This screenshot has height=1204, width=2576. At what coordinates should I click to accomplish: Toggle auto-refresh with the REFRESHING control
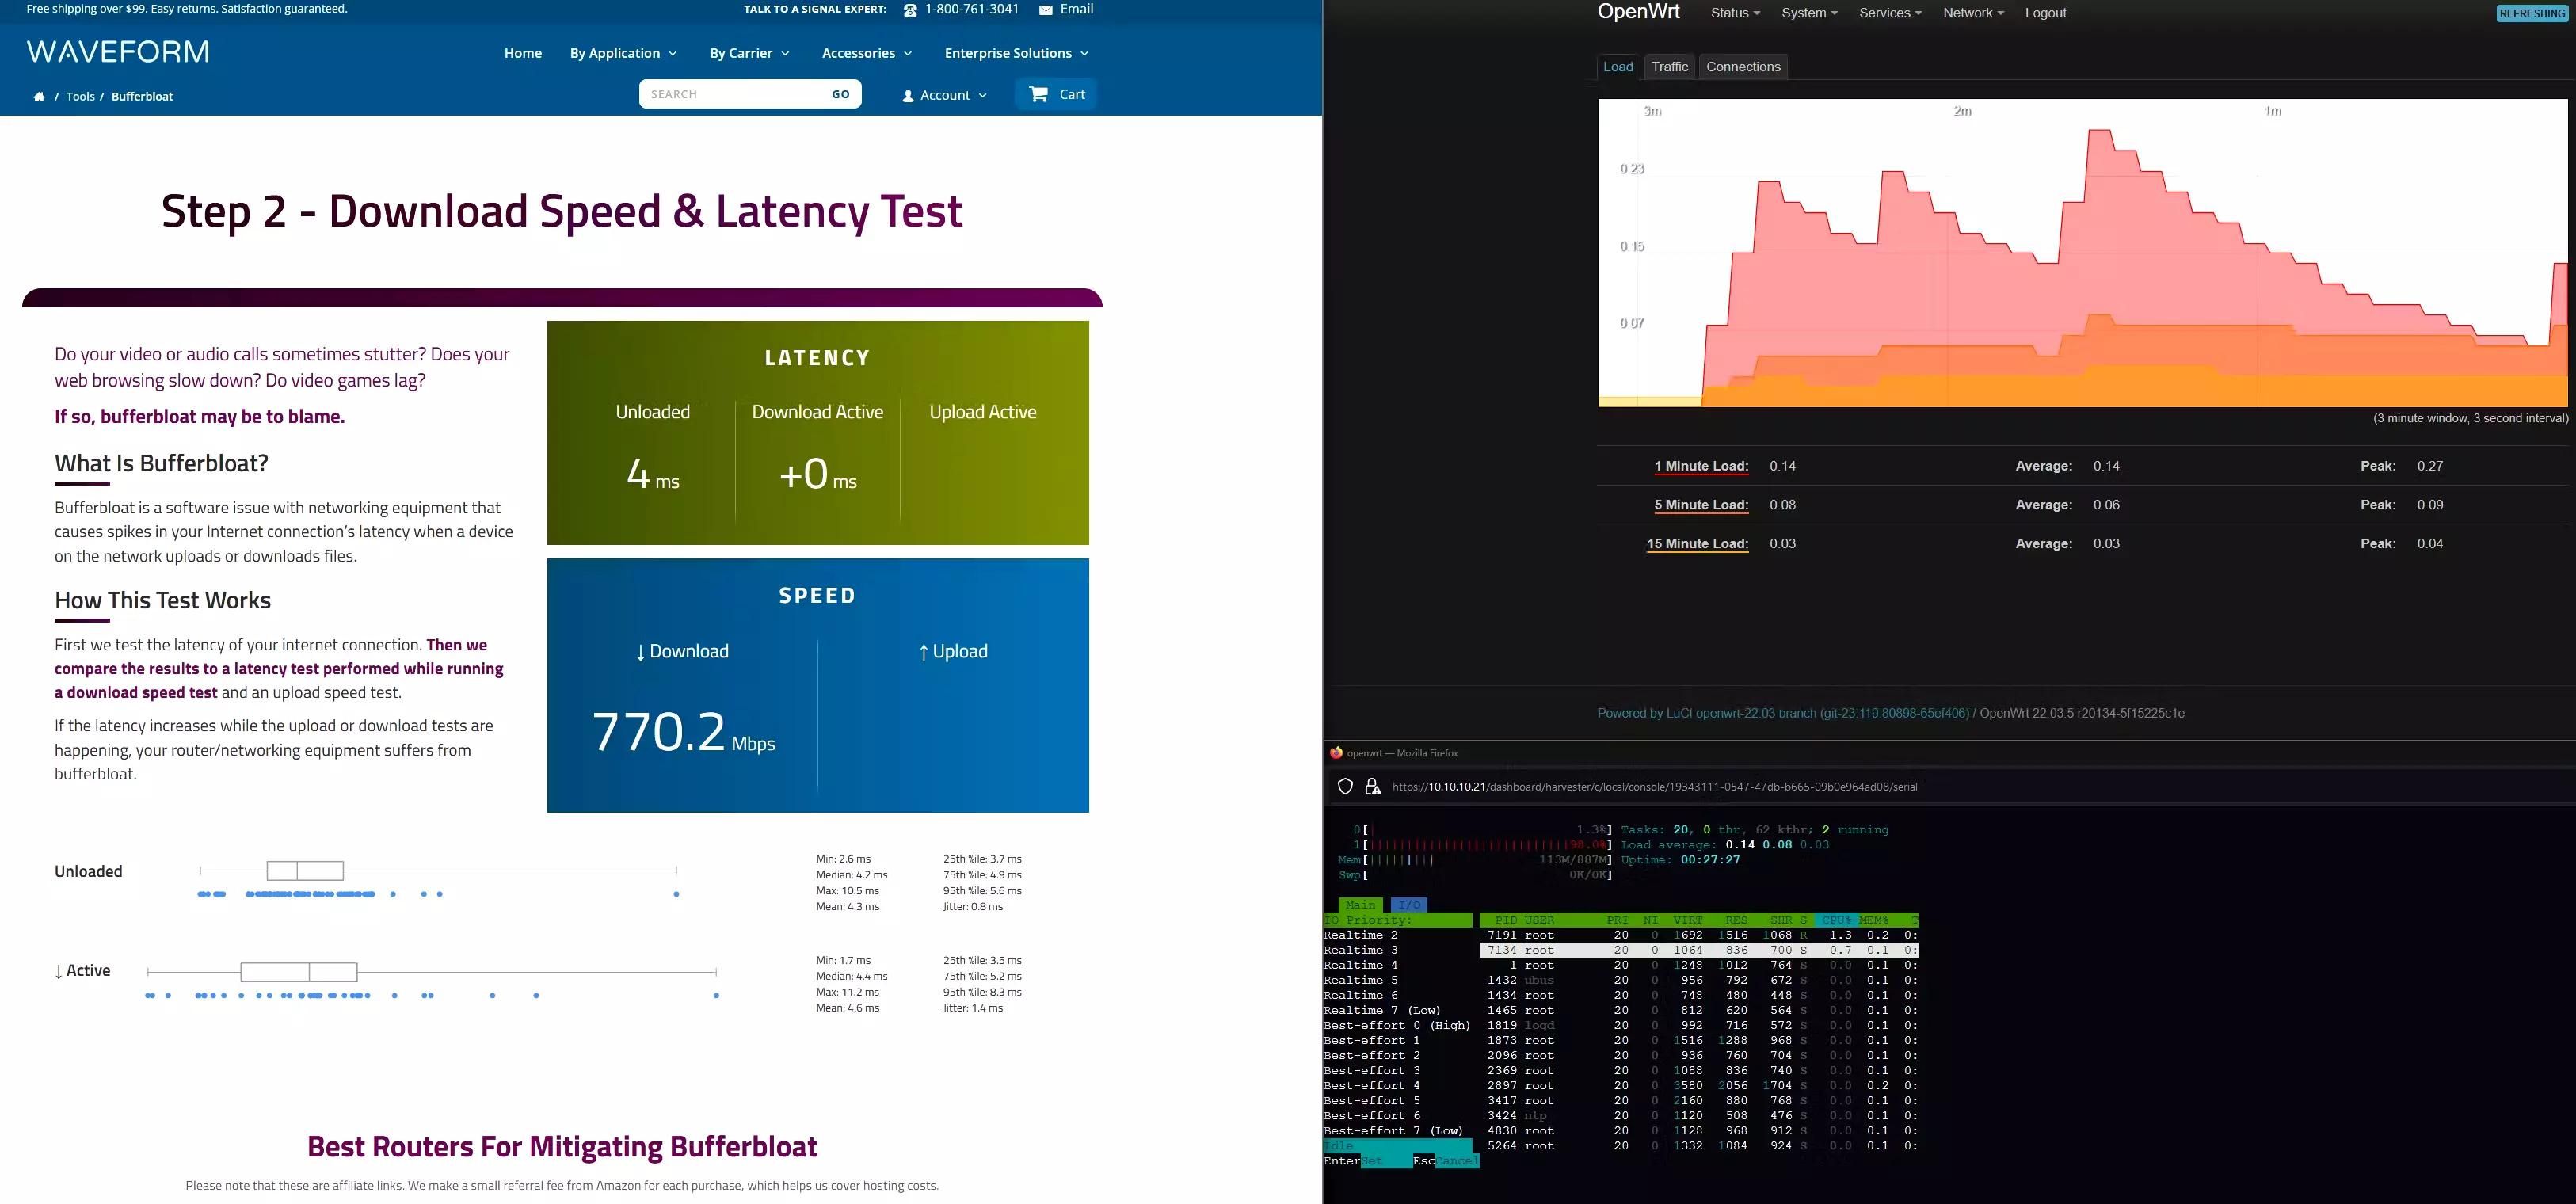pos(2531,12)
